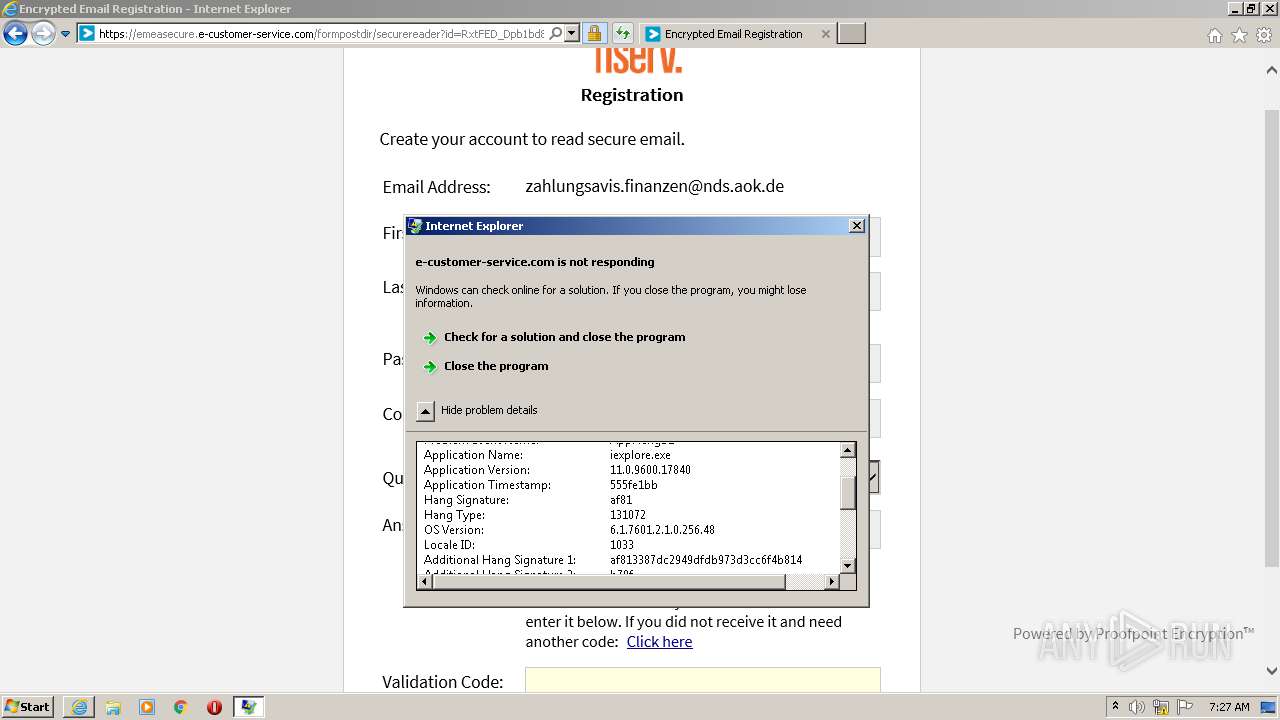Viewport: 1280px width, 720px height.
Task: Close the Encrypted Email Registration tab
Action: click(x=825, y=34)
